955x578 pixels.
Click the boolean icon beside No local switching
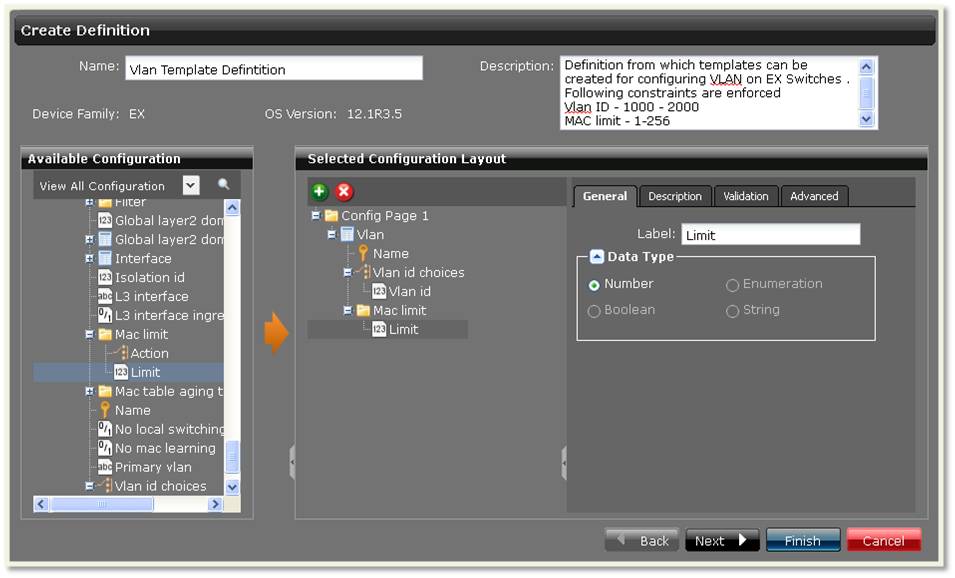[x=105, y=429]
